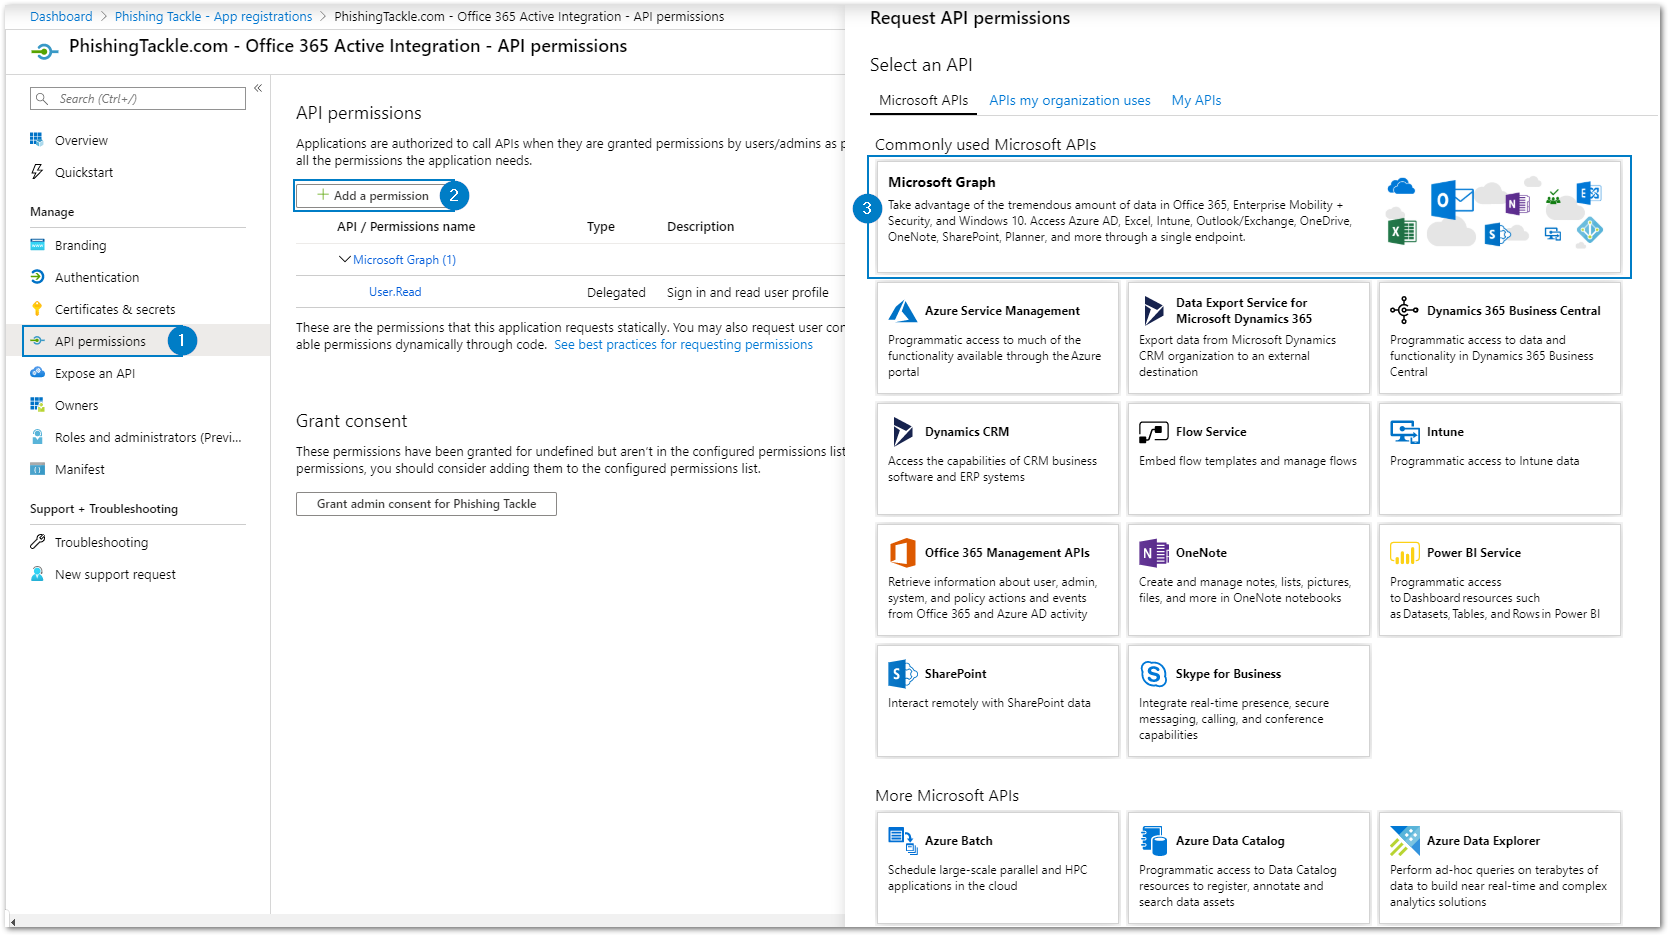The height and width of the screenshot is (936, 1669).
Task: Select the Office 365 Management APIs icon
Action: tap(903, 552)
